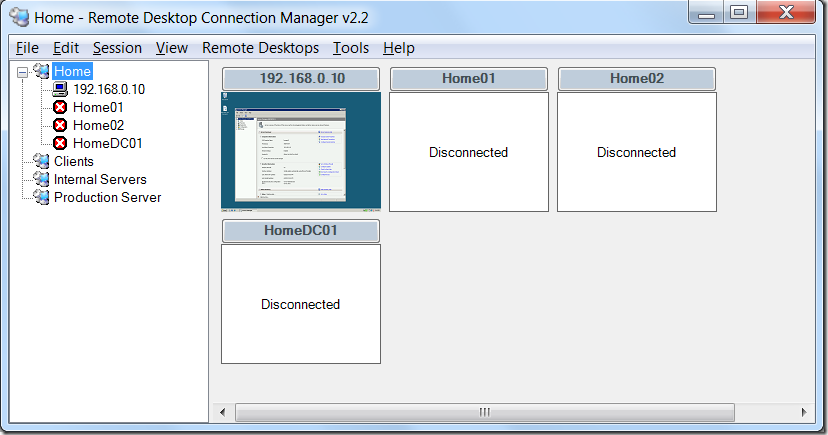Screen dimensions: 828x435
Task: Click the HomeDC01 thumbnail header
Action: pos(301,231)
